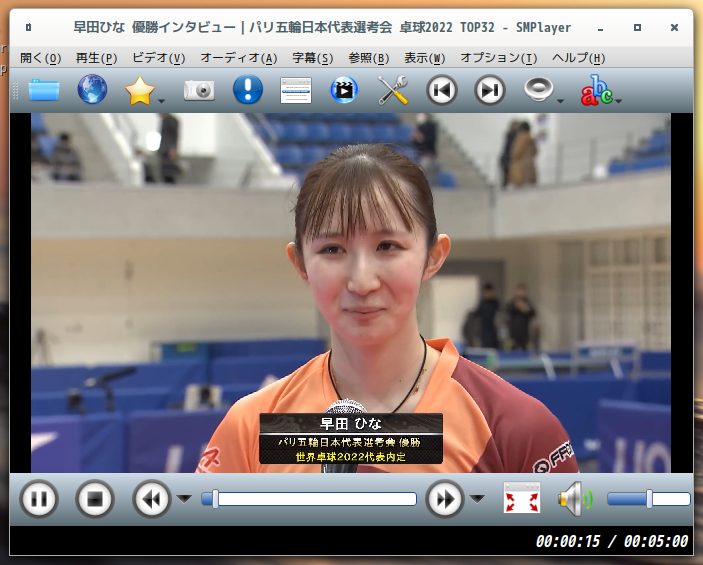Click the abc subtitles icon

pos(596,90)
